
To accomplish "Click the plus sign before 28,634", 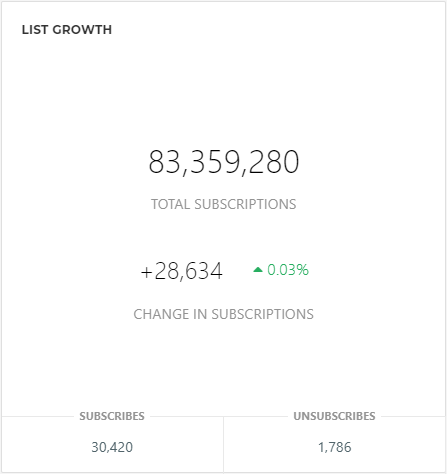I will 147,272.
